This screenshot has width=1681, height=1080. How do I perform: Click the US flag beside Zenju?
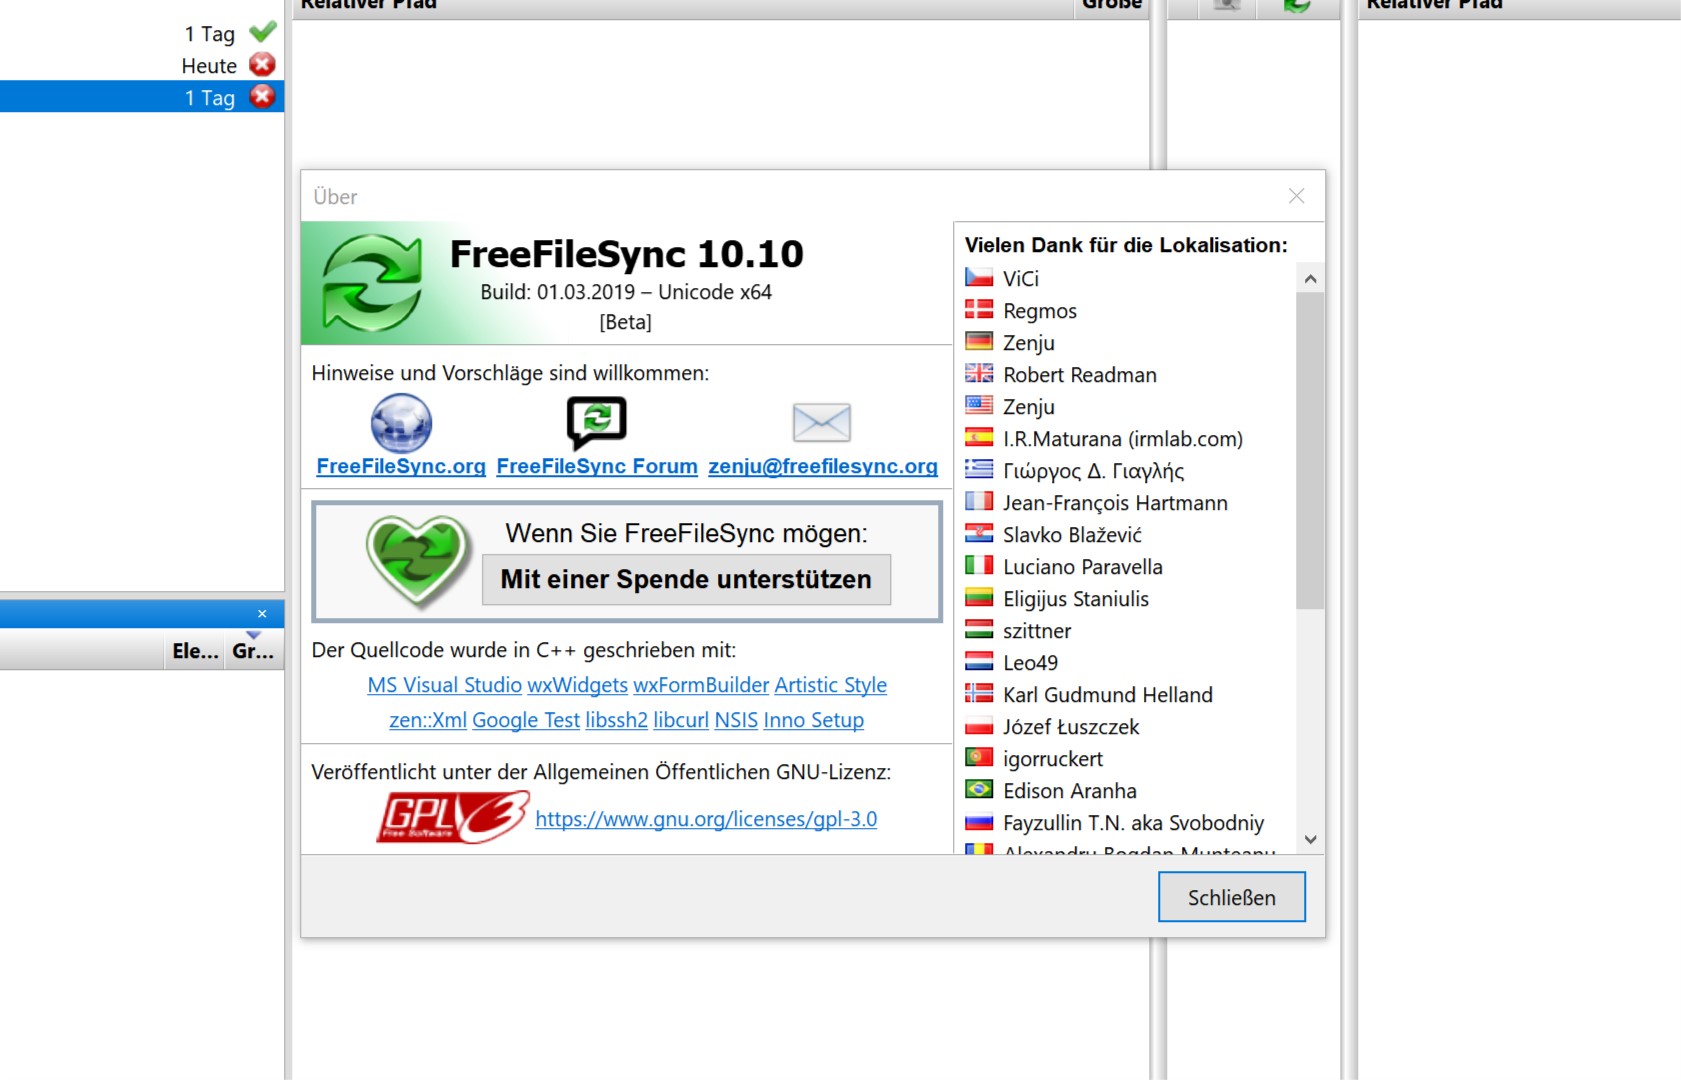tap(979, 406)
